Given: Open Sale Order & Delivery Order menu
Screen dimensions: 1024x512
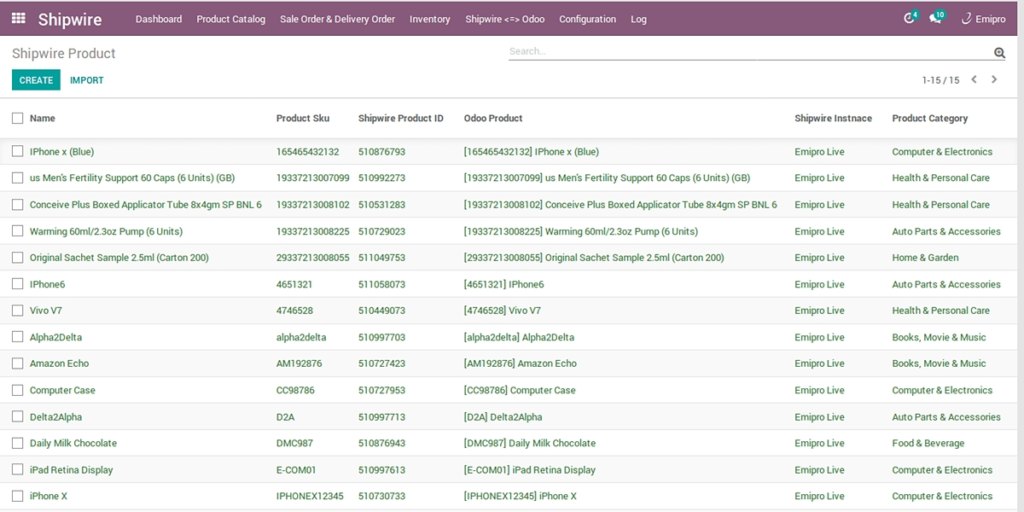Looking at the screenshot, I should pyautogui.click(x=337, y=19).
